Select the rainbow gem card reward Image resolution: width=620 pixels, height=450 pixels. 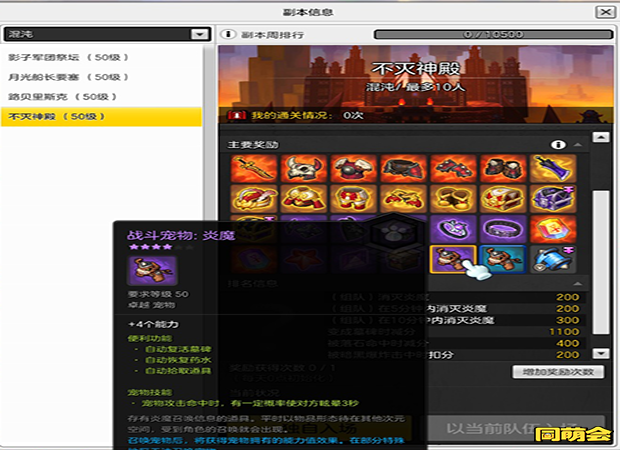point(553,229)
